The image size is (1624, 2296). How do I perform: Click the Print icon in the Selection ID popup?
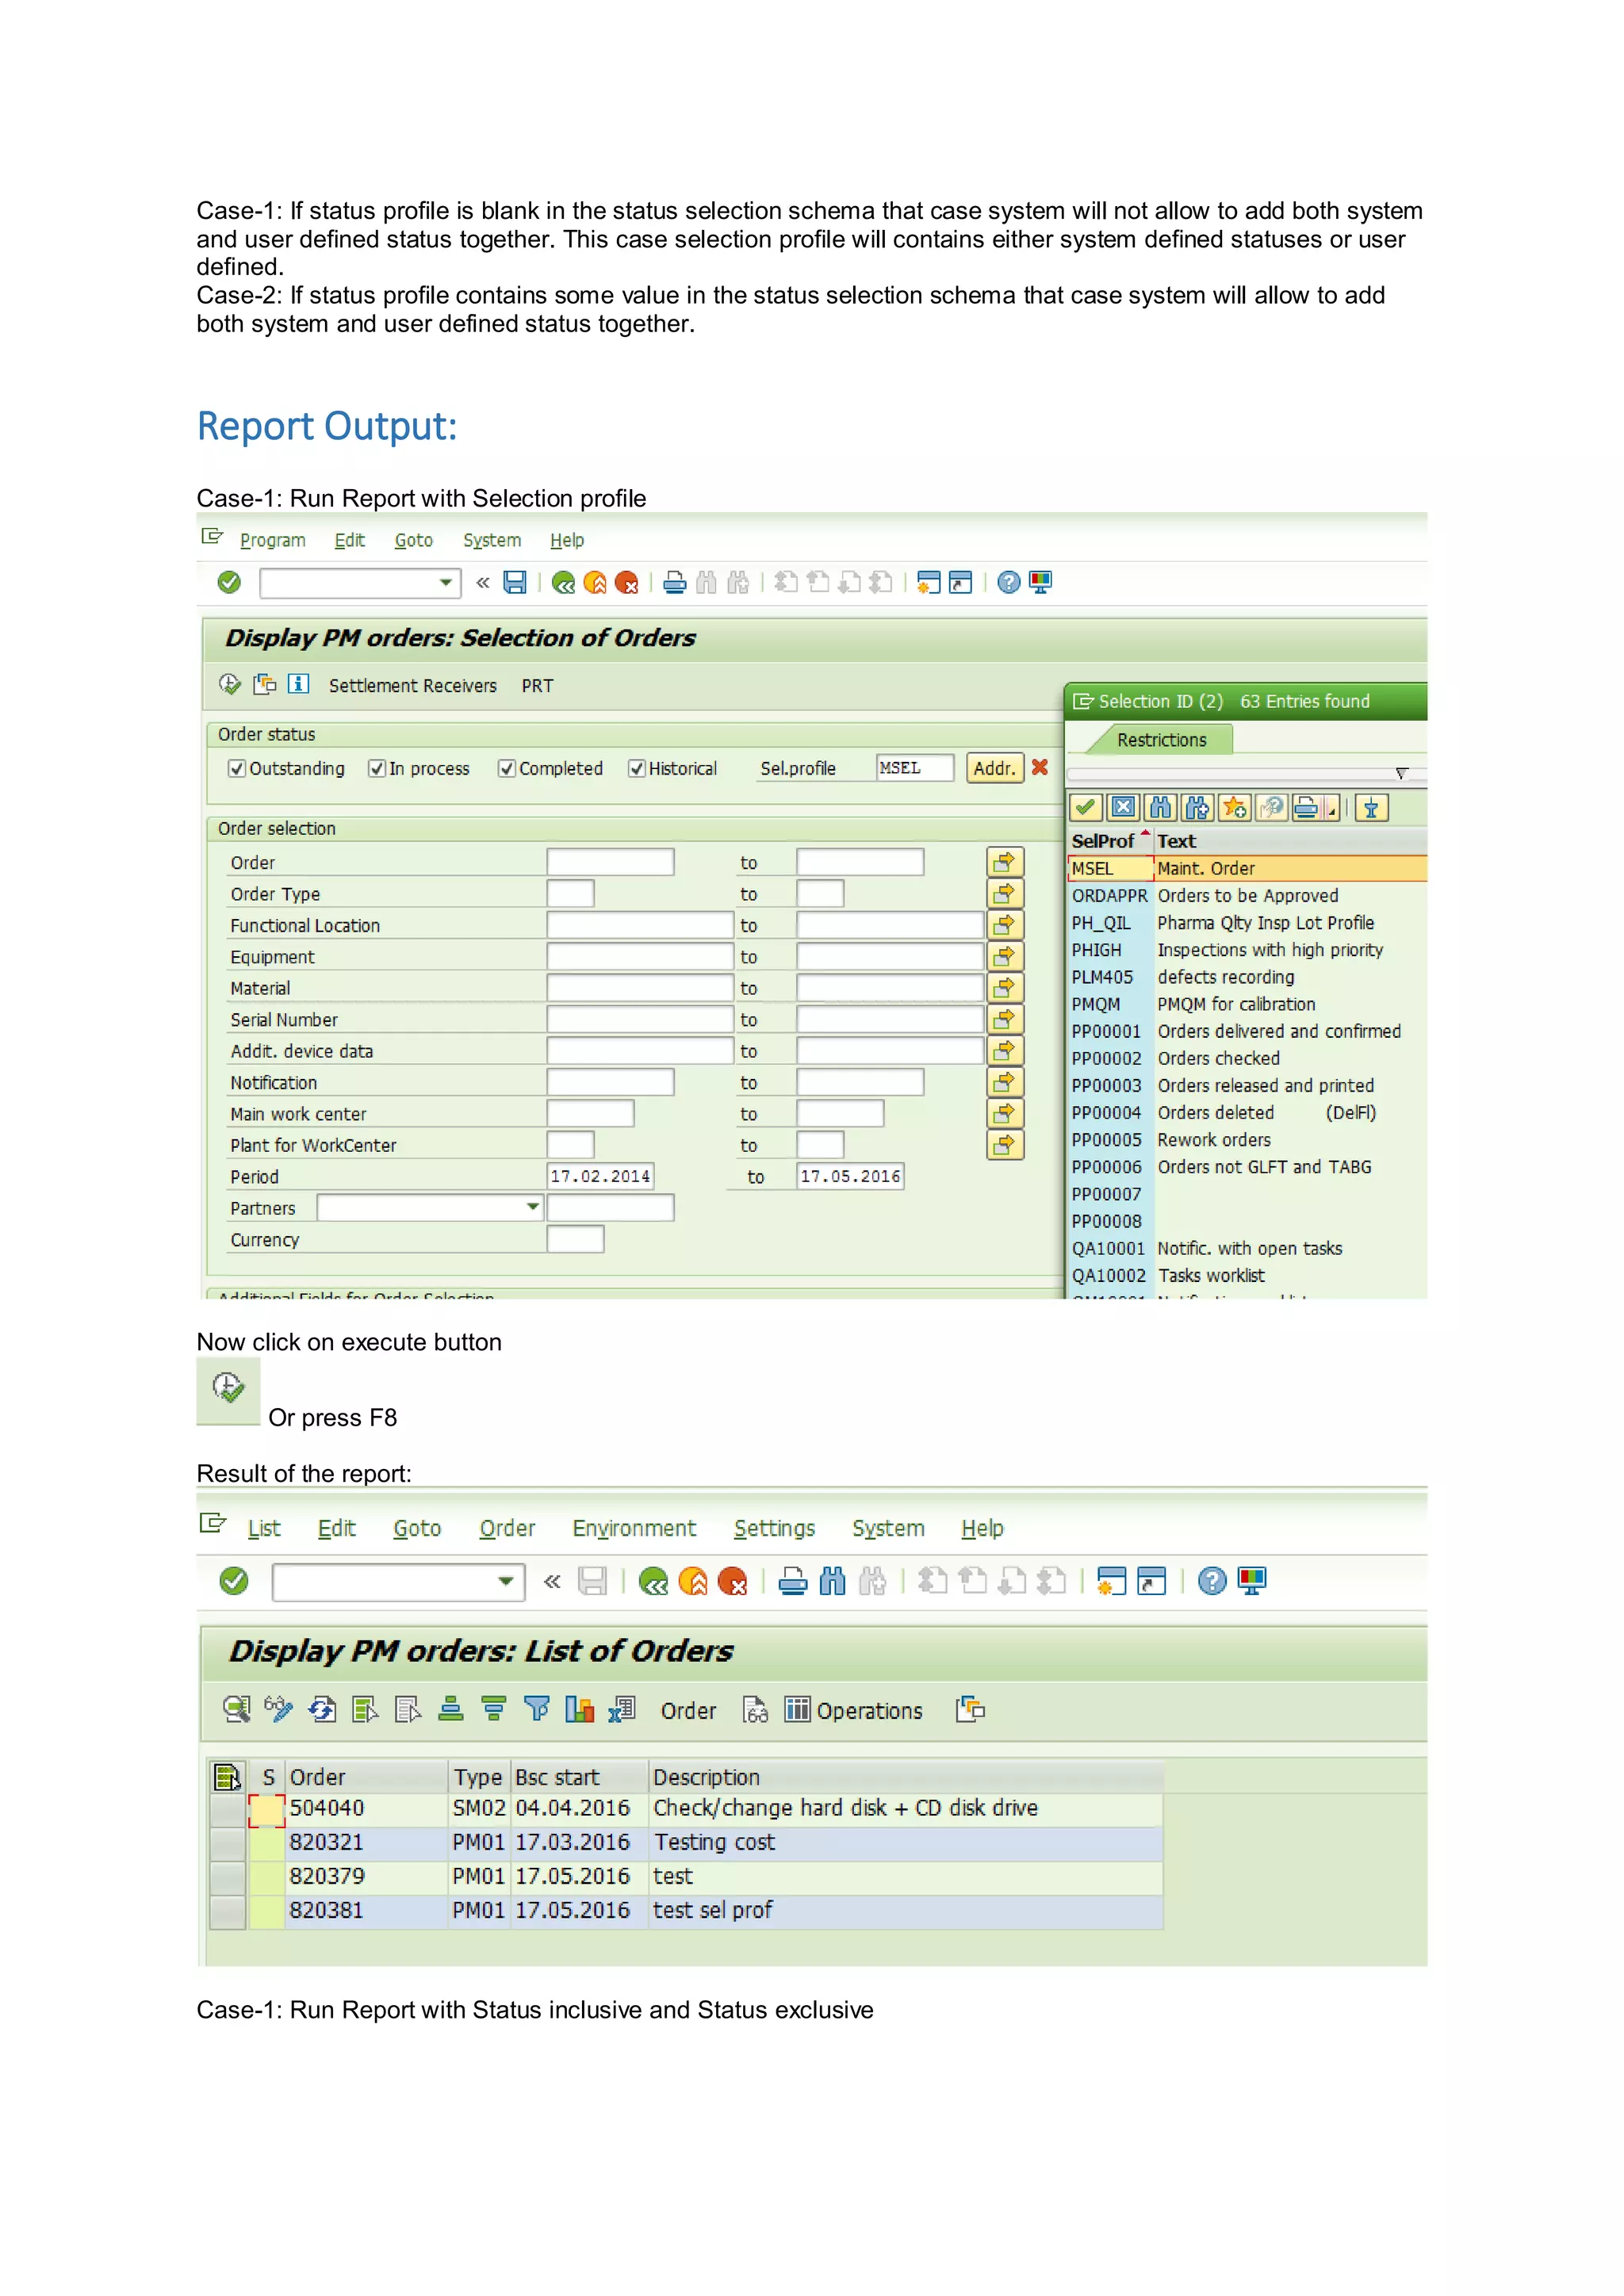(x=1306, y=807)
